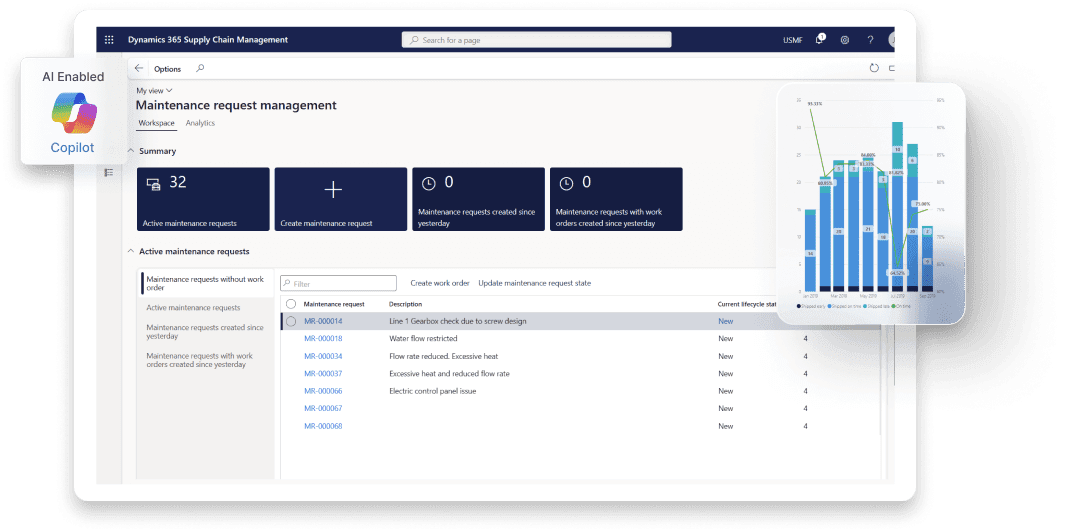Select Maintenance requests without work order list
The height and width of the screenshot is (531, 1067).
pos(206,283)
